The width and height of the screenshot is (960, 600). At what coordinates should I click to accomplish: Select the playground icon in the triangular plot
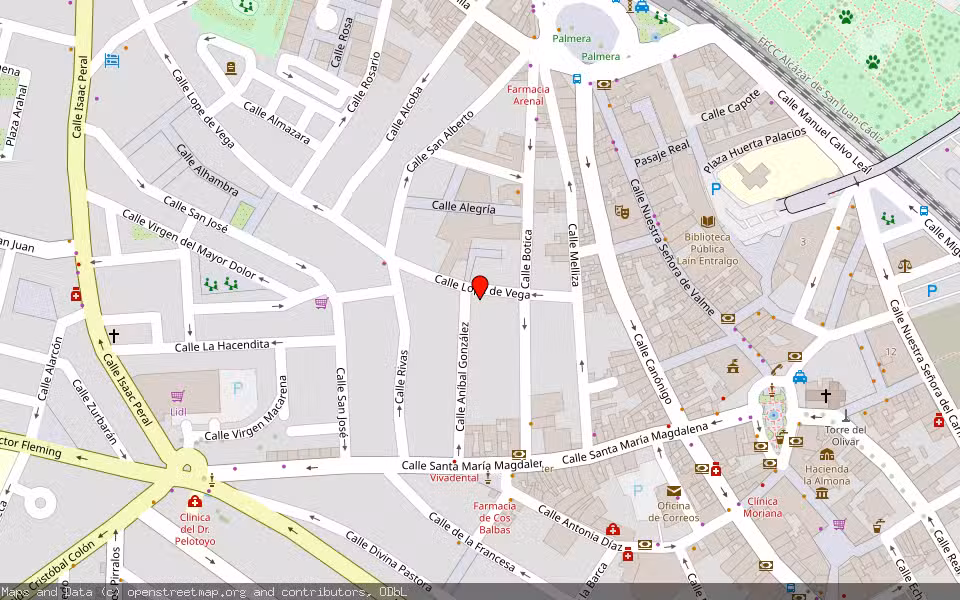(x=888, y=219)
